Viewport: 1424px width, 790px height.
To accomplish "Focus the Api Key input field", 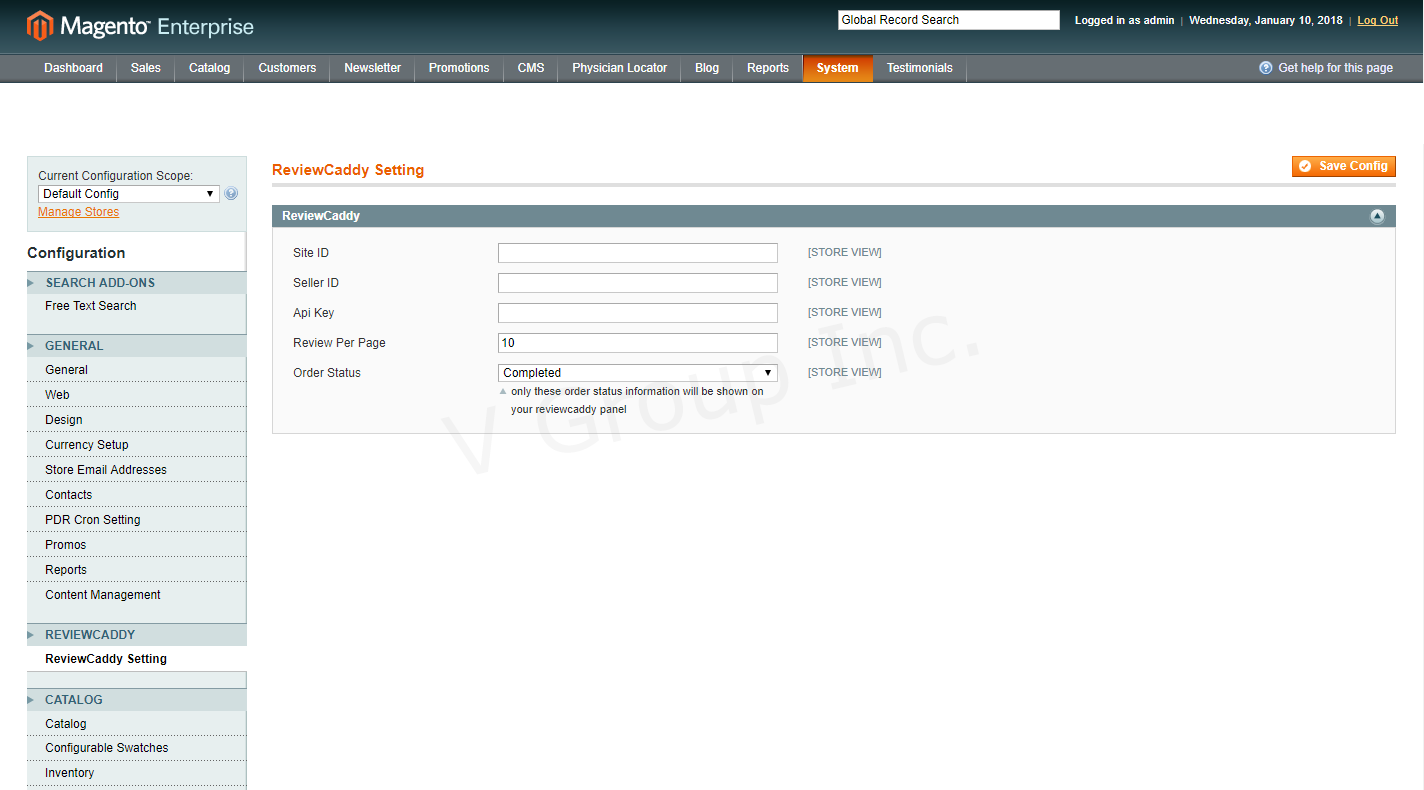I will click(x=637, y=313).
